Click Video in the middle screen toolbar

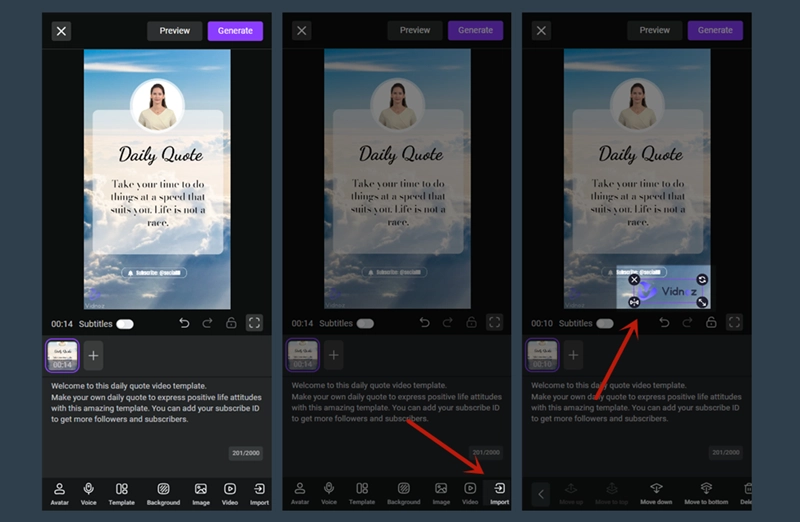click(x=470, y=494)
